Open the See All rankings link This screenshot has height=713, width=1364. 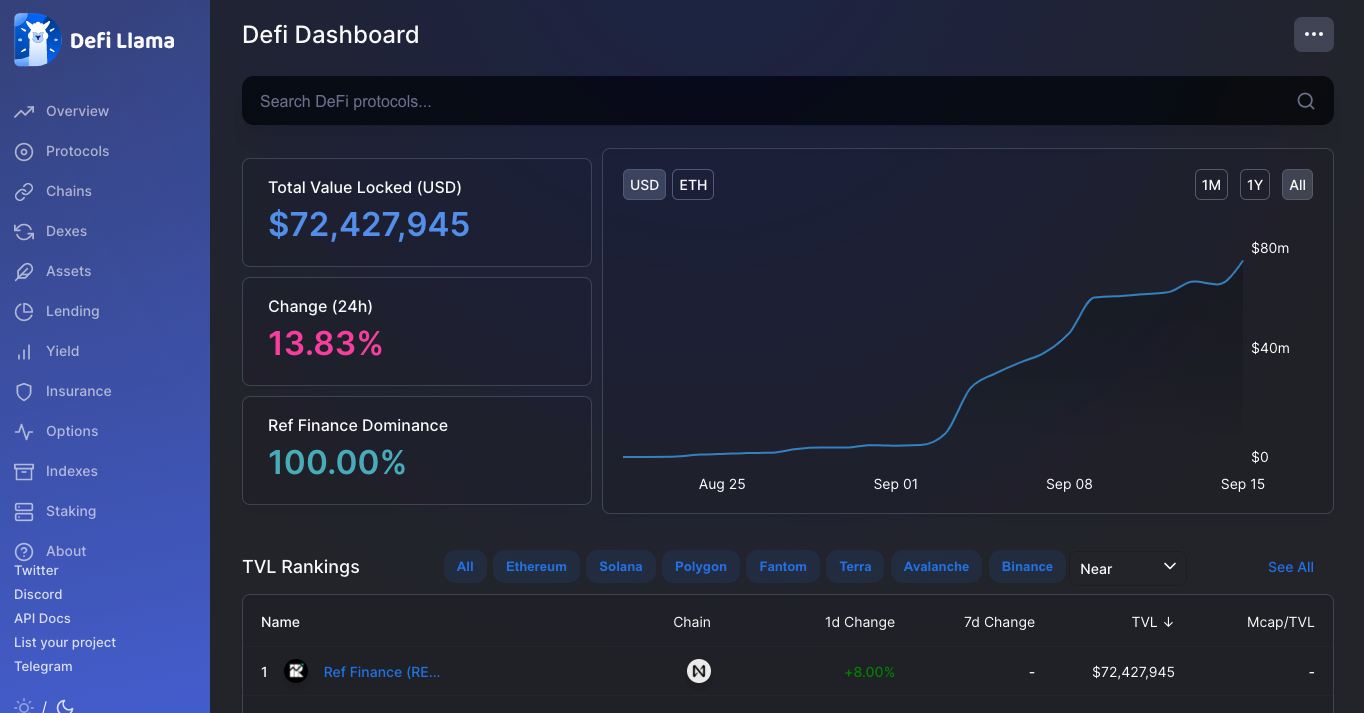tap(1291, 567)
